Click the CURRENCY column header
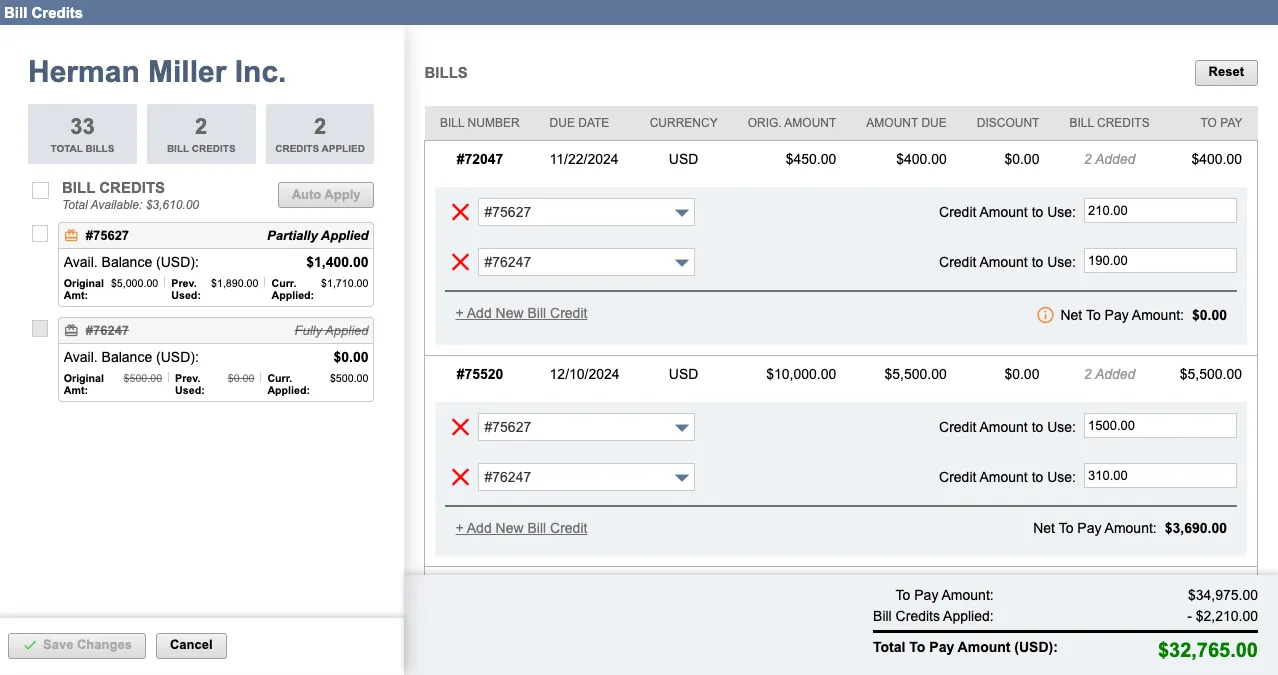This screenshot has height=675, width=1278. 683,123
